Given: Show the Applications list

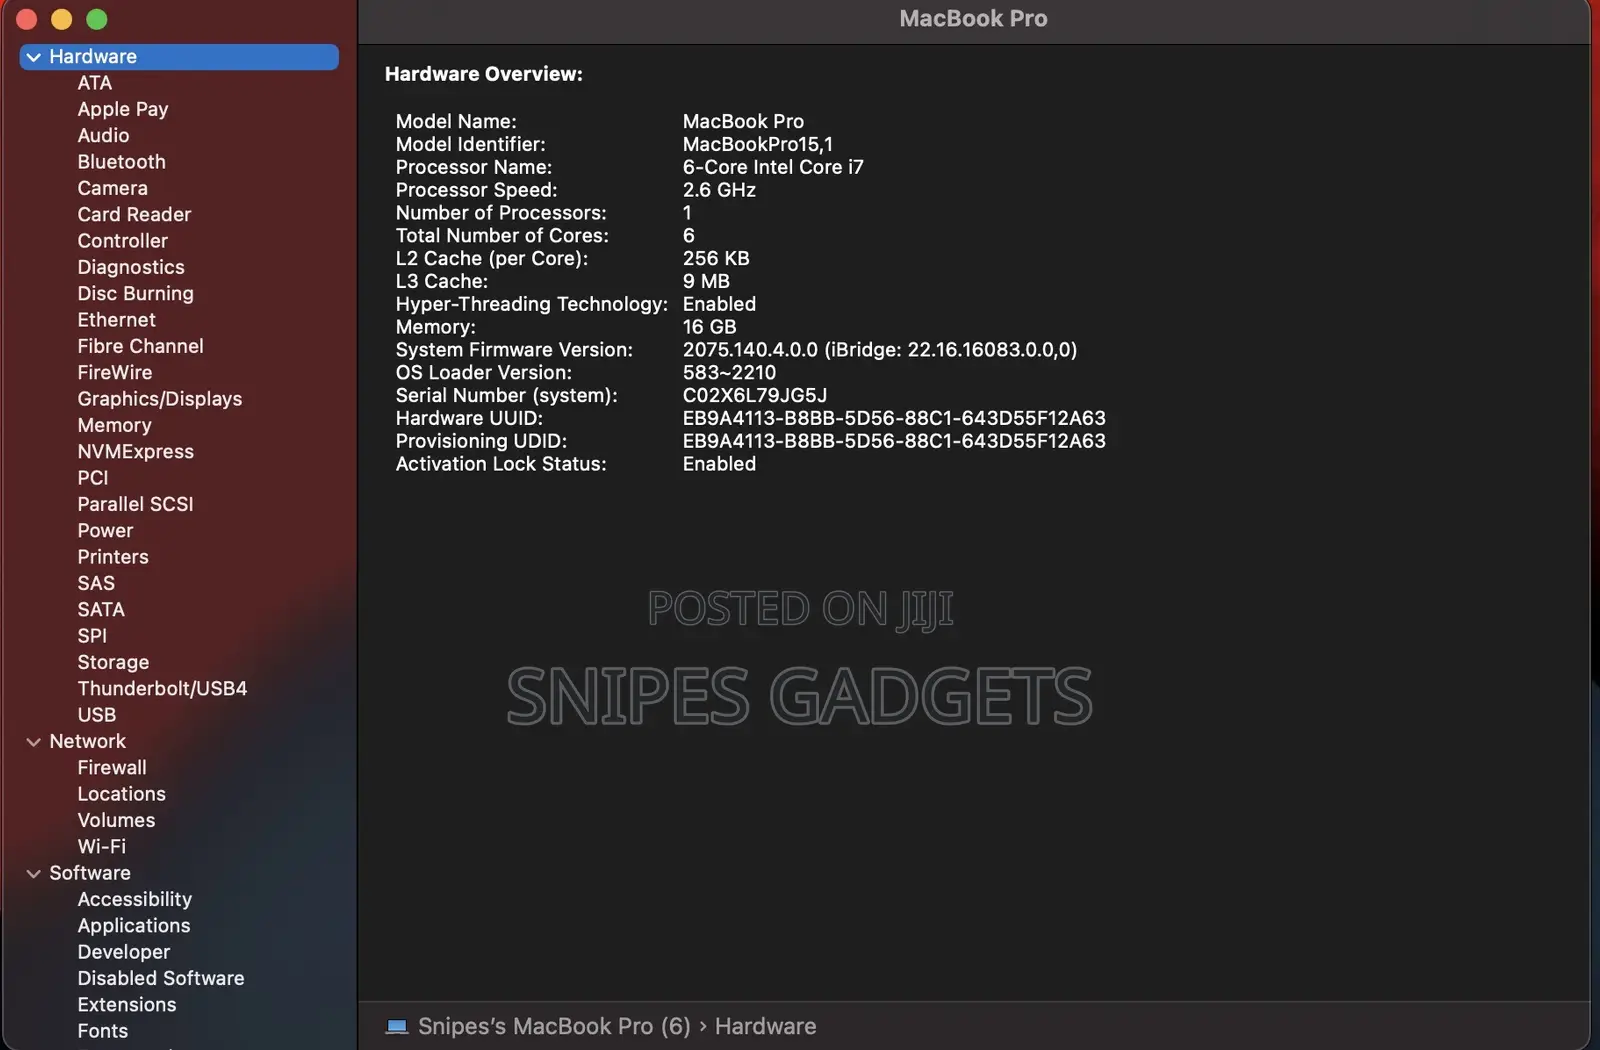Looking at the screenshot, I should click(134, 926).
